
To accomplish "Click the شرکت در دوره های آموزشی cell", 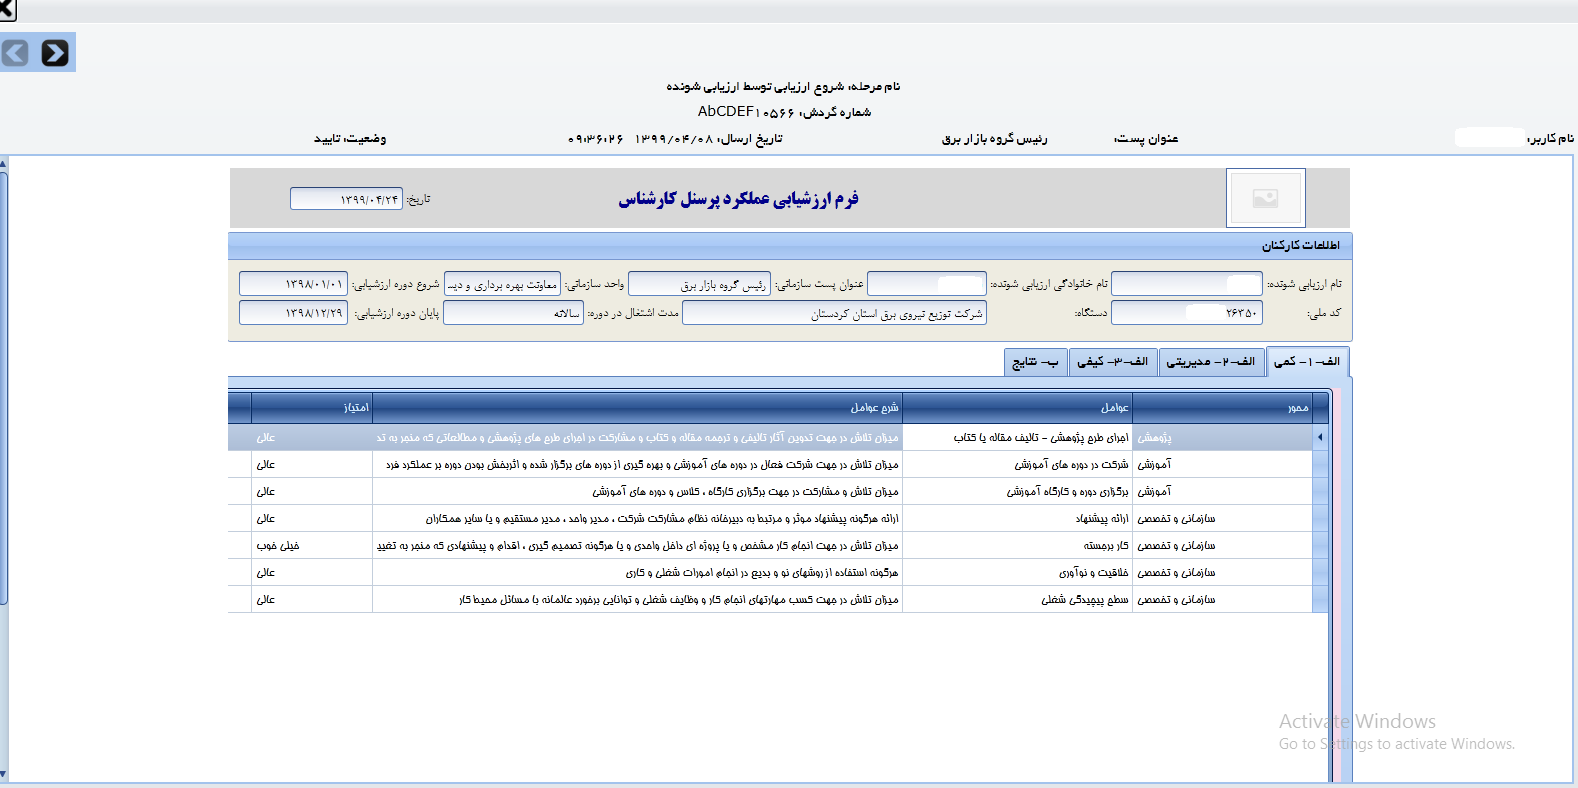I will coord(1017,464).
